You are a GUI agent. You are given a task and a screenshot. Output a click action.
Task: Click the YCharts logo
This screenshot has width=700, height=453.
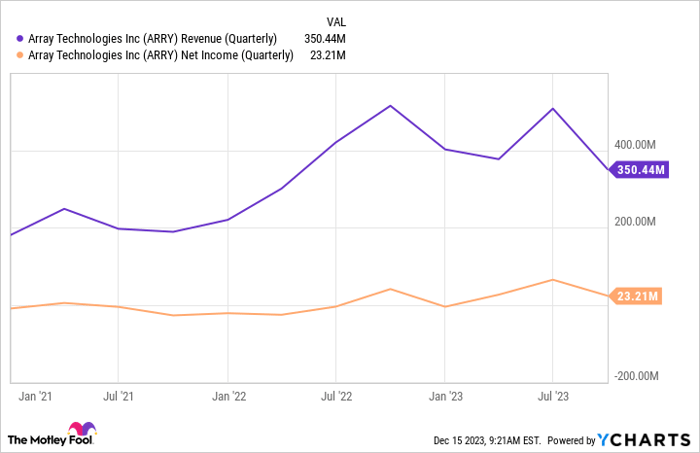click(x=644, y=440)
